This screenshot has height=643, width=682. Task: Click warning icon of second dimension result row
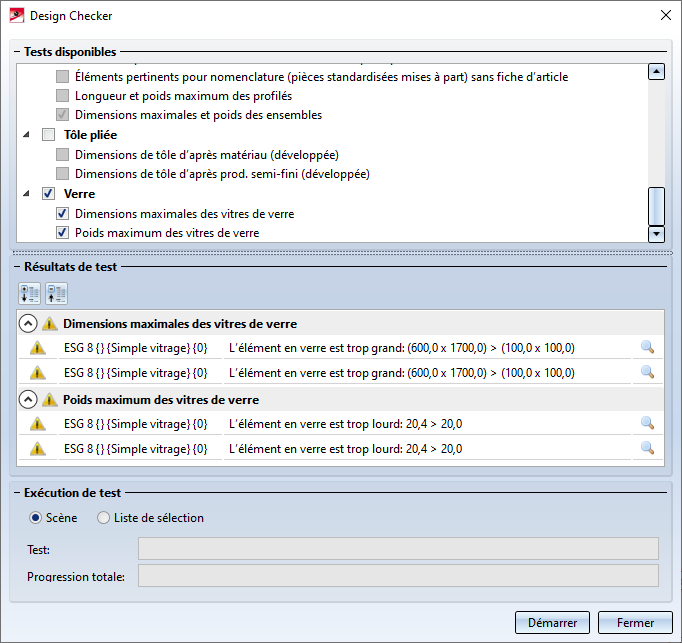(38, 373)
